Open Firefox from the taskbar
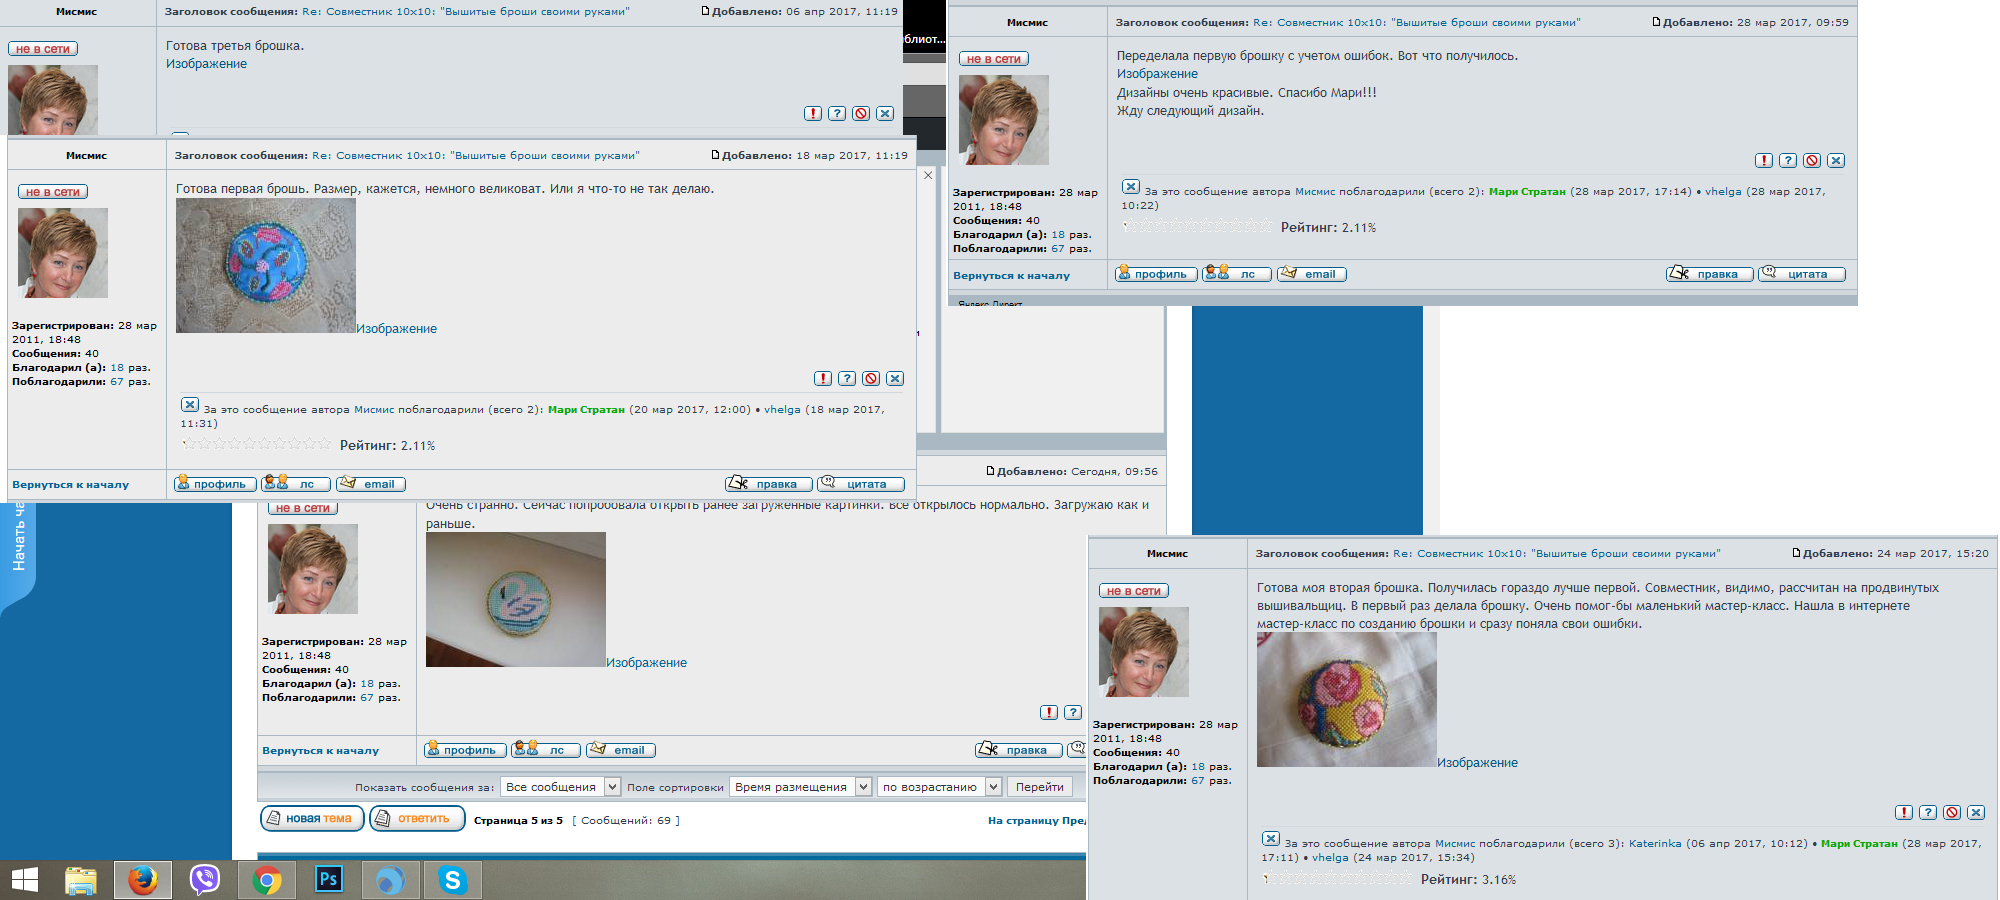The height and width of the screenshot is (900, 2000). coord(142,880)
